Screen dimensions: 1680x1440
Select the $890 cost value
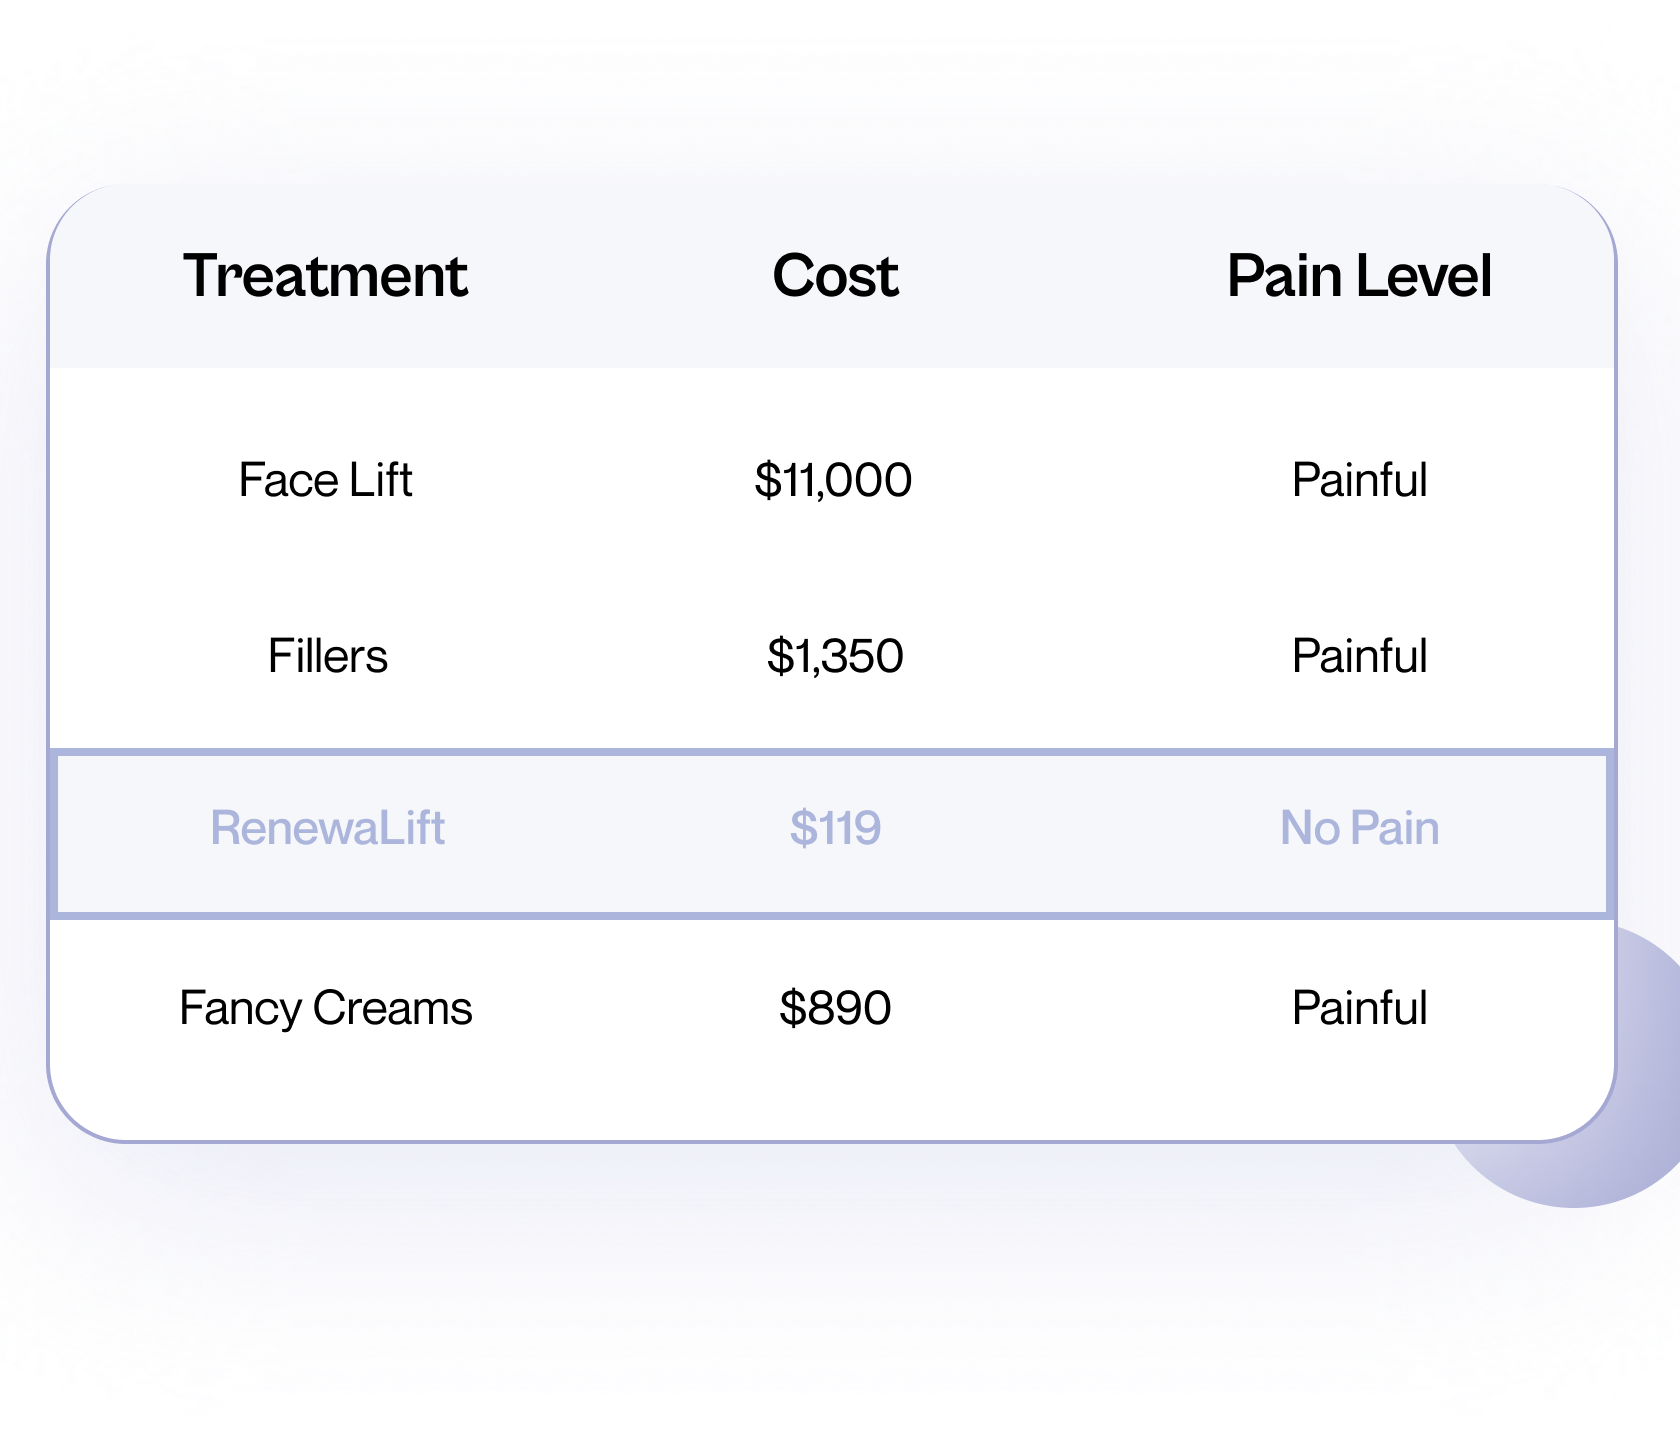pyautogui.click(x=835, y=1008)
